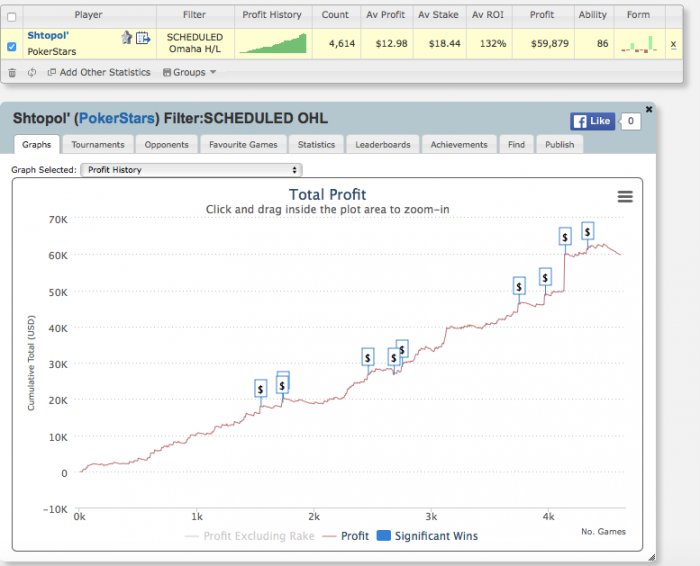Switch to the Opponents tab
The width and height of the screenshot is (700, 566).
click(x=167, y=145)
